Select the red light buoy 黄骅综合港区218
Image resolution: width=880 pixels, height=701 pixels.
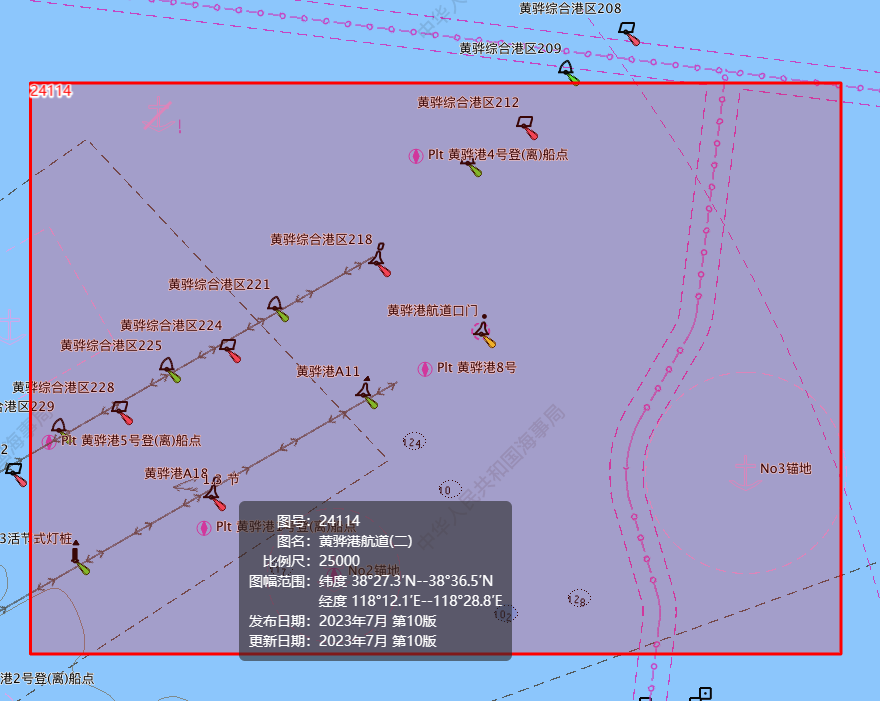[380, 260]
